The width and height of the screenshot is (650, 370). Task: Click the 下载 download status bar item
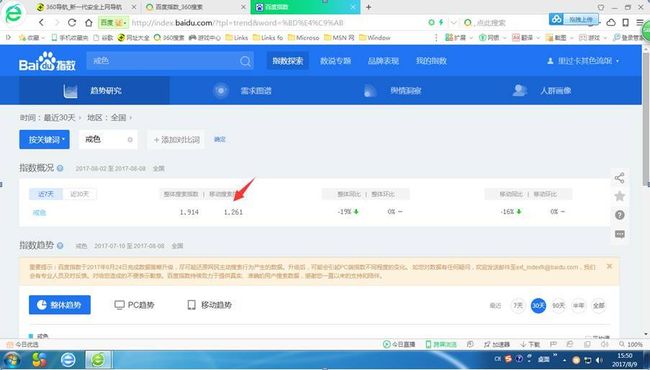click(x=530, y=344)
